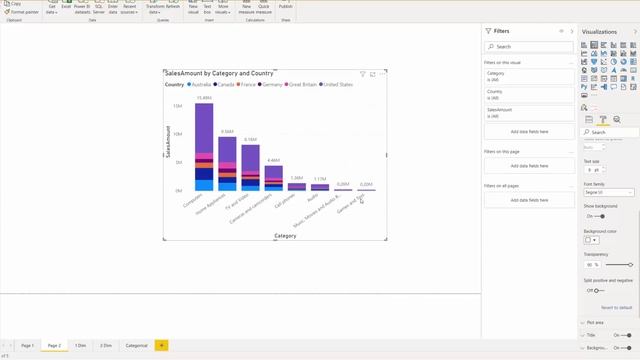Insert a Text box from ribbon
This screenshot has width=640, height=360.
207,7
